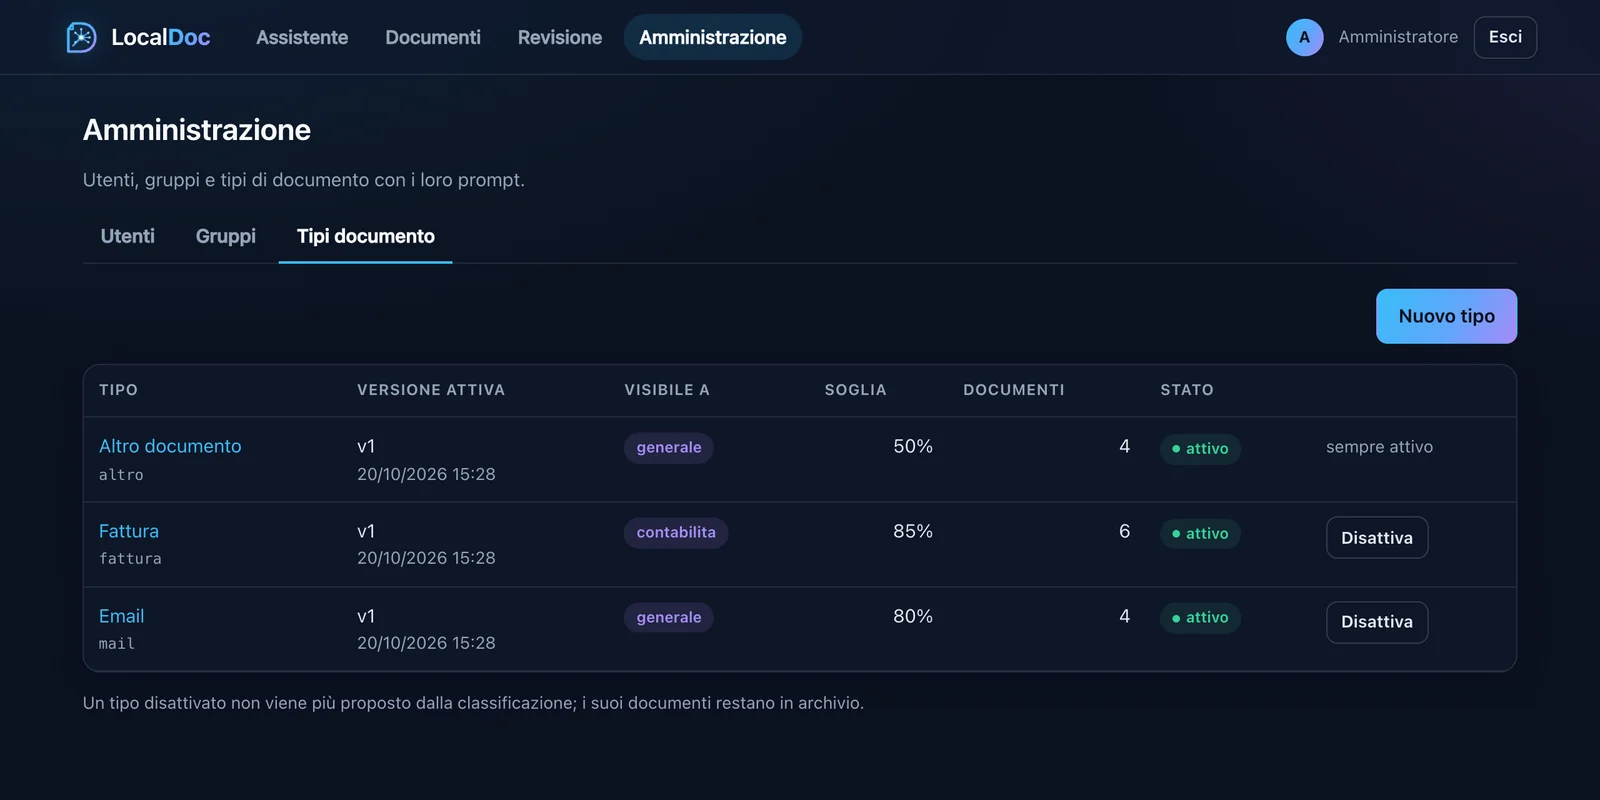Disattiva the Fattura document type

pyautogui.click(x=1377, y=537)
